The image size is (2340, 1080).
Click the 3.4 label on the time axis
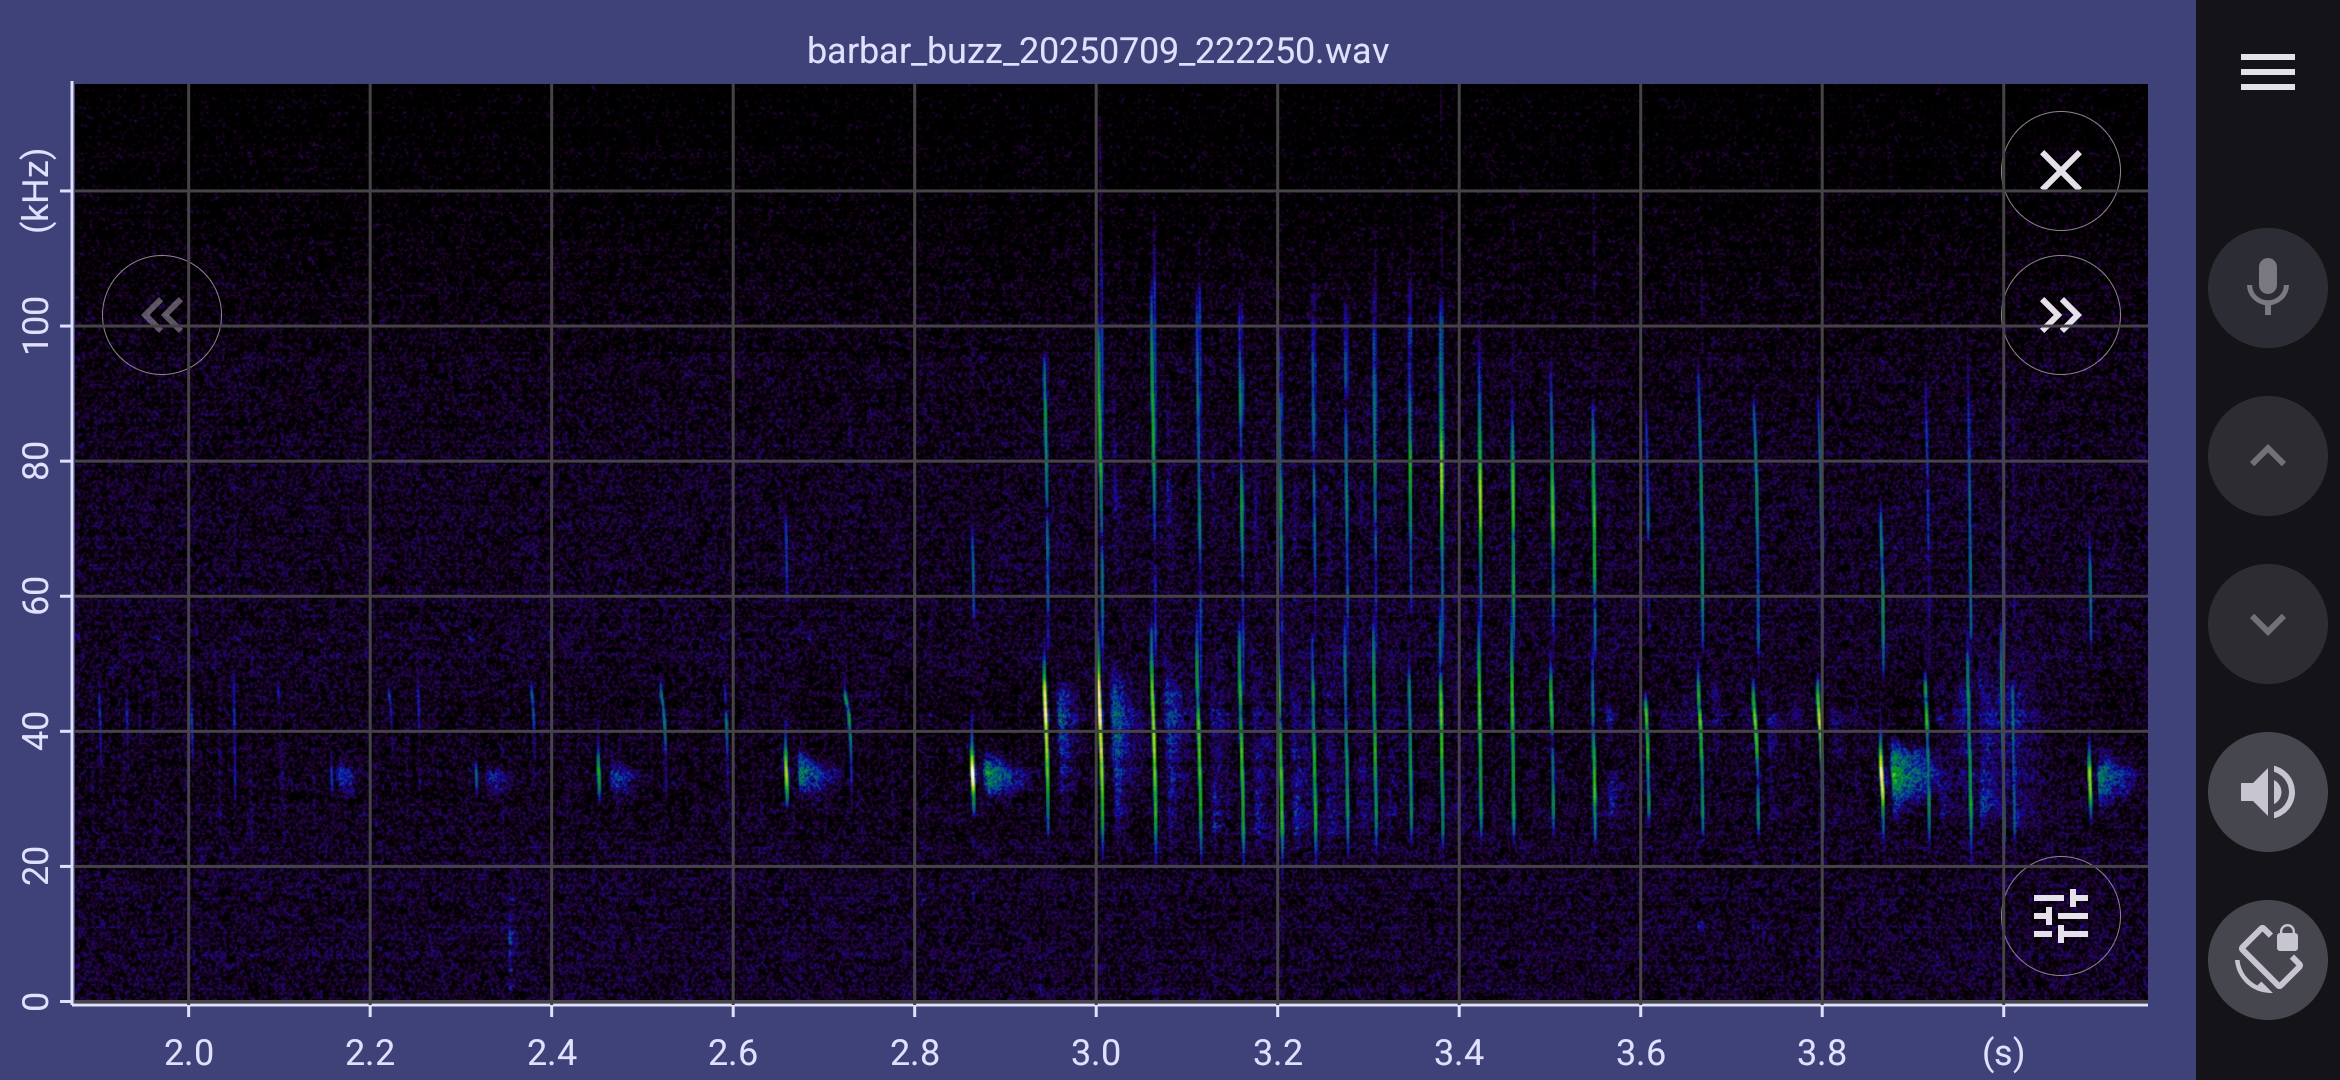(1459, 1052)
